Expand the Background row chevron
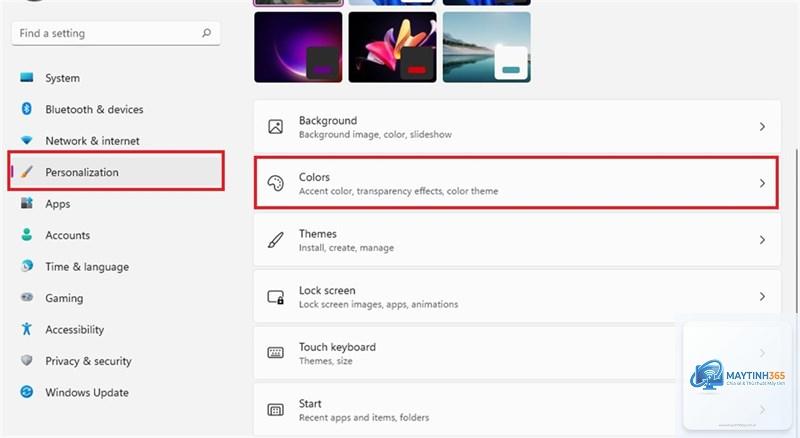Screen dimensions: 800x438 pyautogui.click(x=762, y=127)
